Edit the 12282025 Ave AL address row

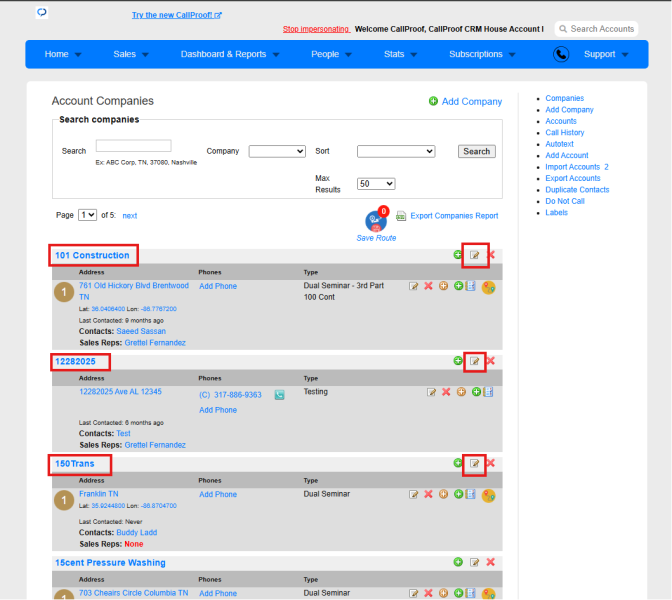point(431,392)
